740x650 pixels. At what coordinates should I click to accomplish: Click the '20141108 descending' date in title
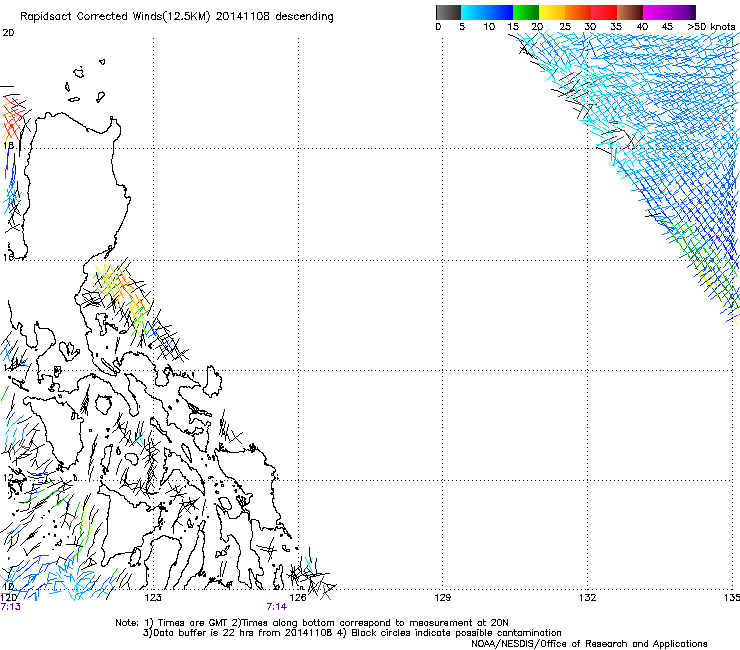(274, 17)
